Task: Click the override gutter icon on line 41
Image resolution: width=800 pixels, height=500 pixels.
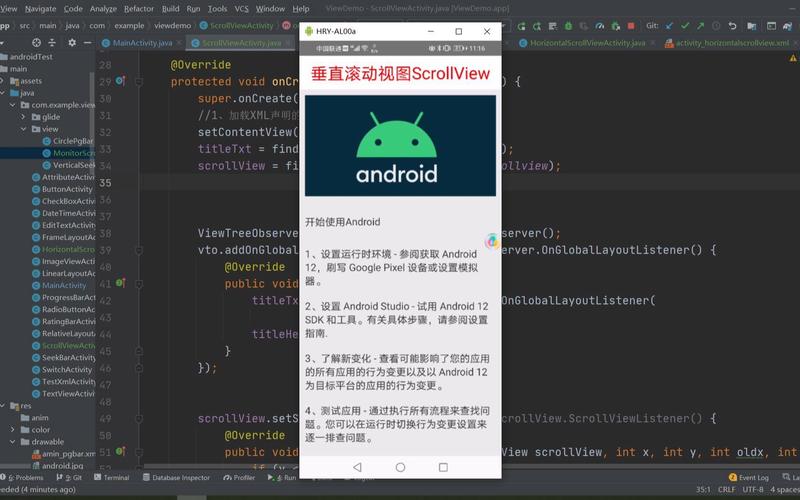Action: pyautogui.click(x=120, y=283)
